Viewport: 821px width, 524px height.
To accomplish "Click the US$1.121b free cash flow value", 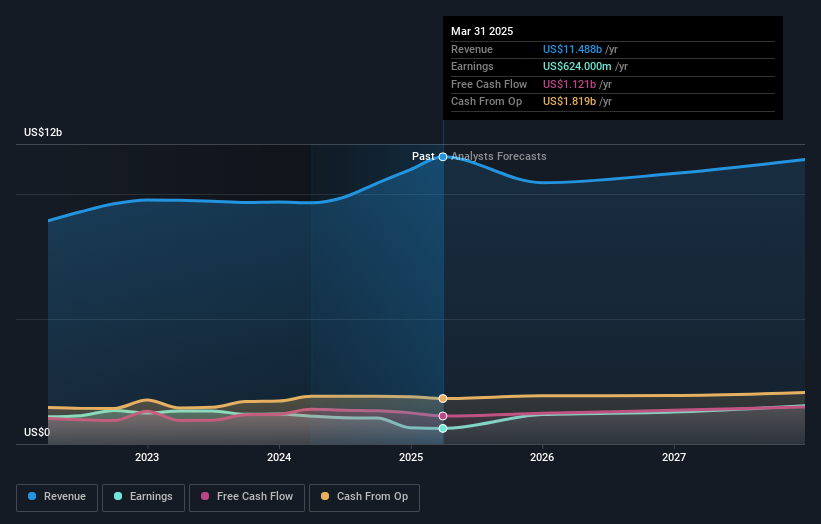I will 569,84.
